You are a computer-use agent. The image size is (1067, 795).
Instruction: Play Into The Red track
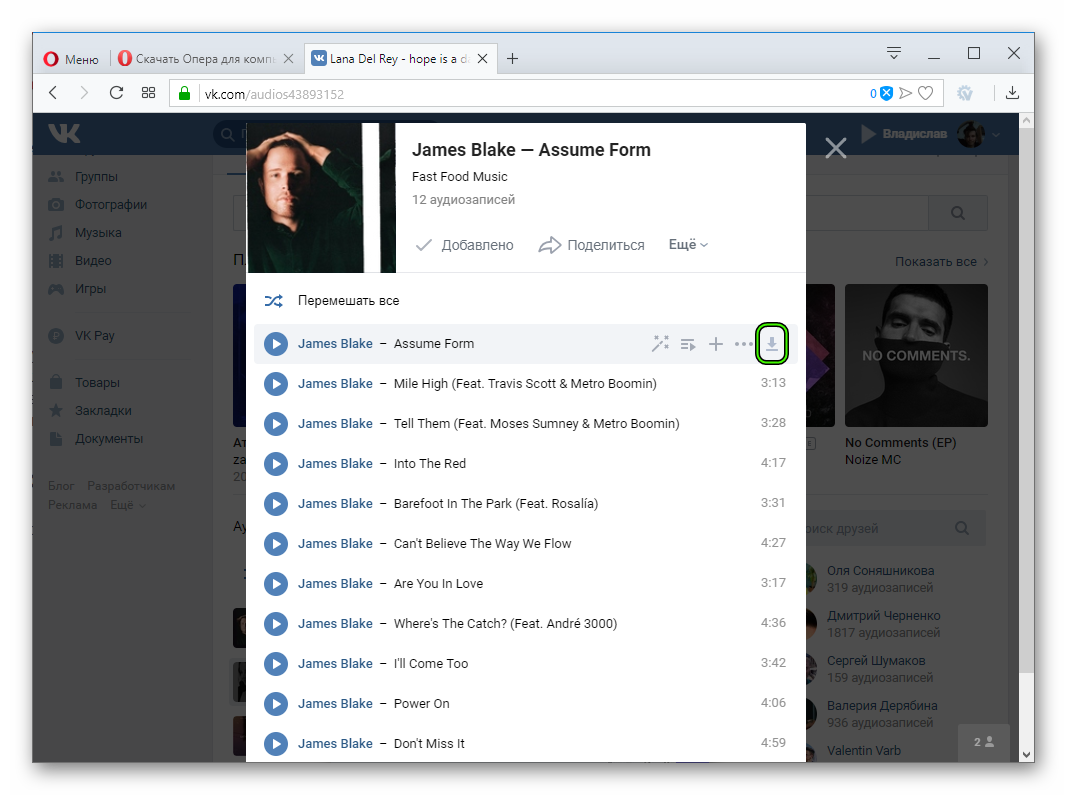[x=276, y=464]
